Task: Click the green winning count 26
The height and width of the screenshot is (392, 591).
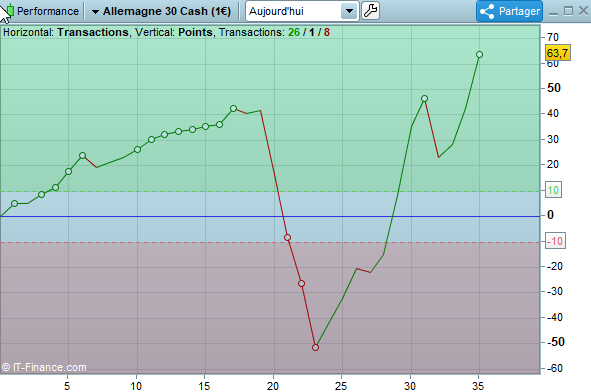Action: (294, 32)
